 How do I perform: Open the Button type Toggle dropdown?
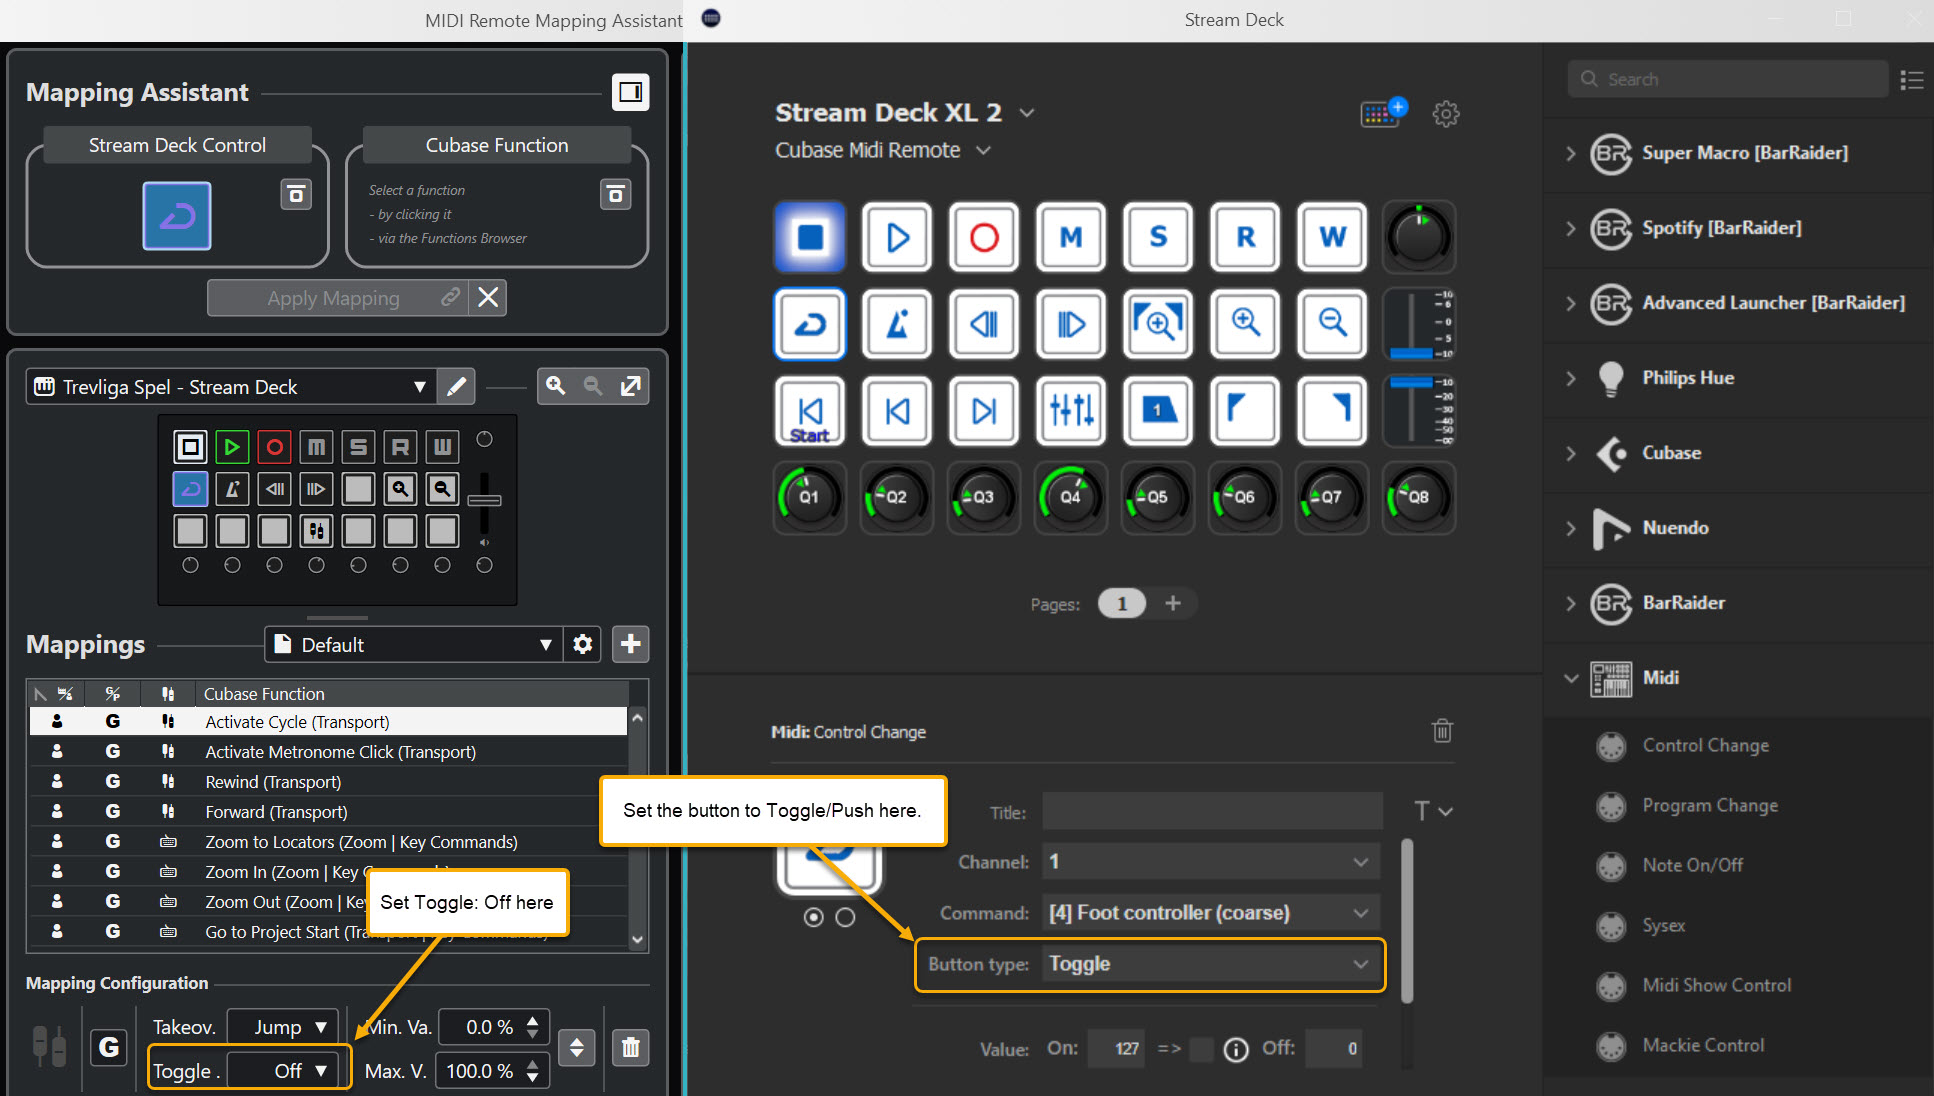[1210, 964]
